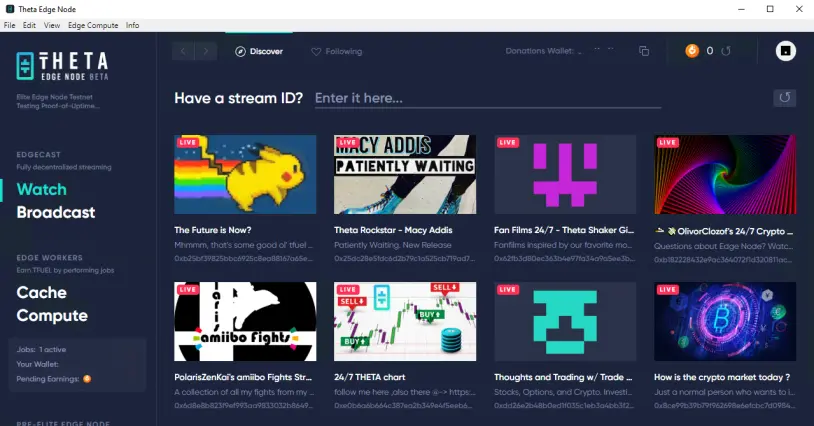The width and height of the screenshot is (814, 426).
Task: Click LIVE badge on Fan Films stream
Action: (x=507, y=142)
